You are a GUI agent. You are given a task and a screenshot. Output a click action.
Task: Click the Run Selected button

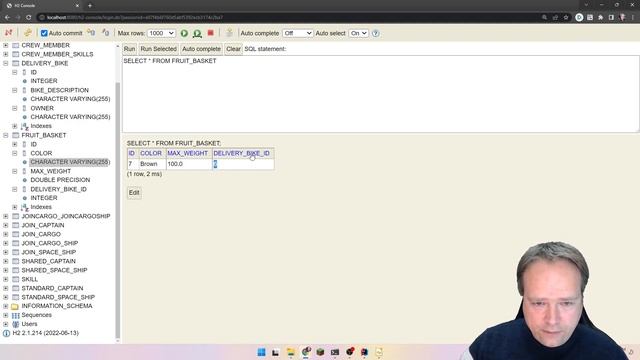tap(158, 49)
